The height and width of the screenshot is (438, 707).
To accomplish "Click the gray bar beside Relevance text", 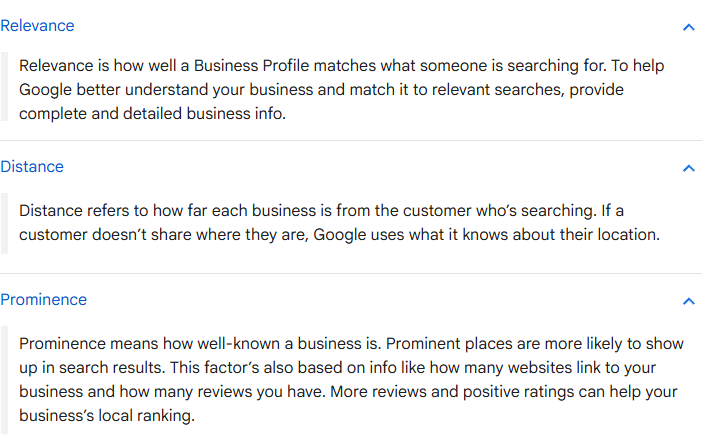I will (x=4, y=90).
